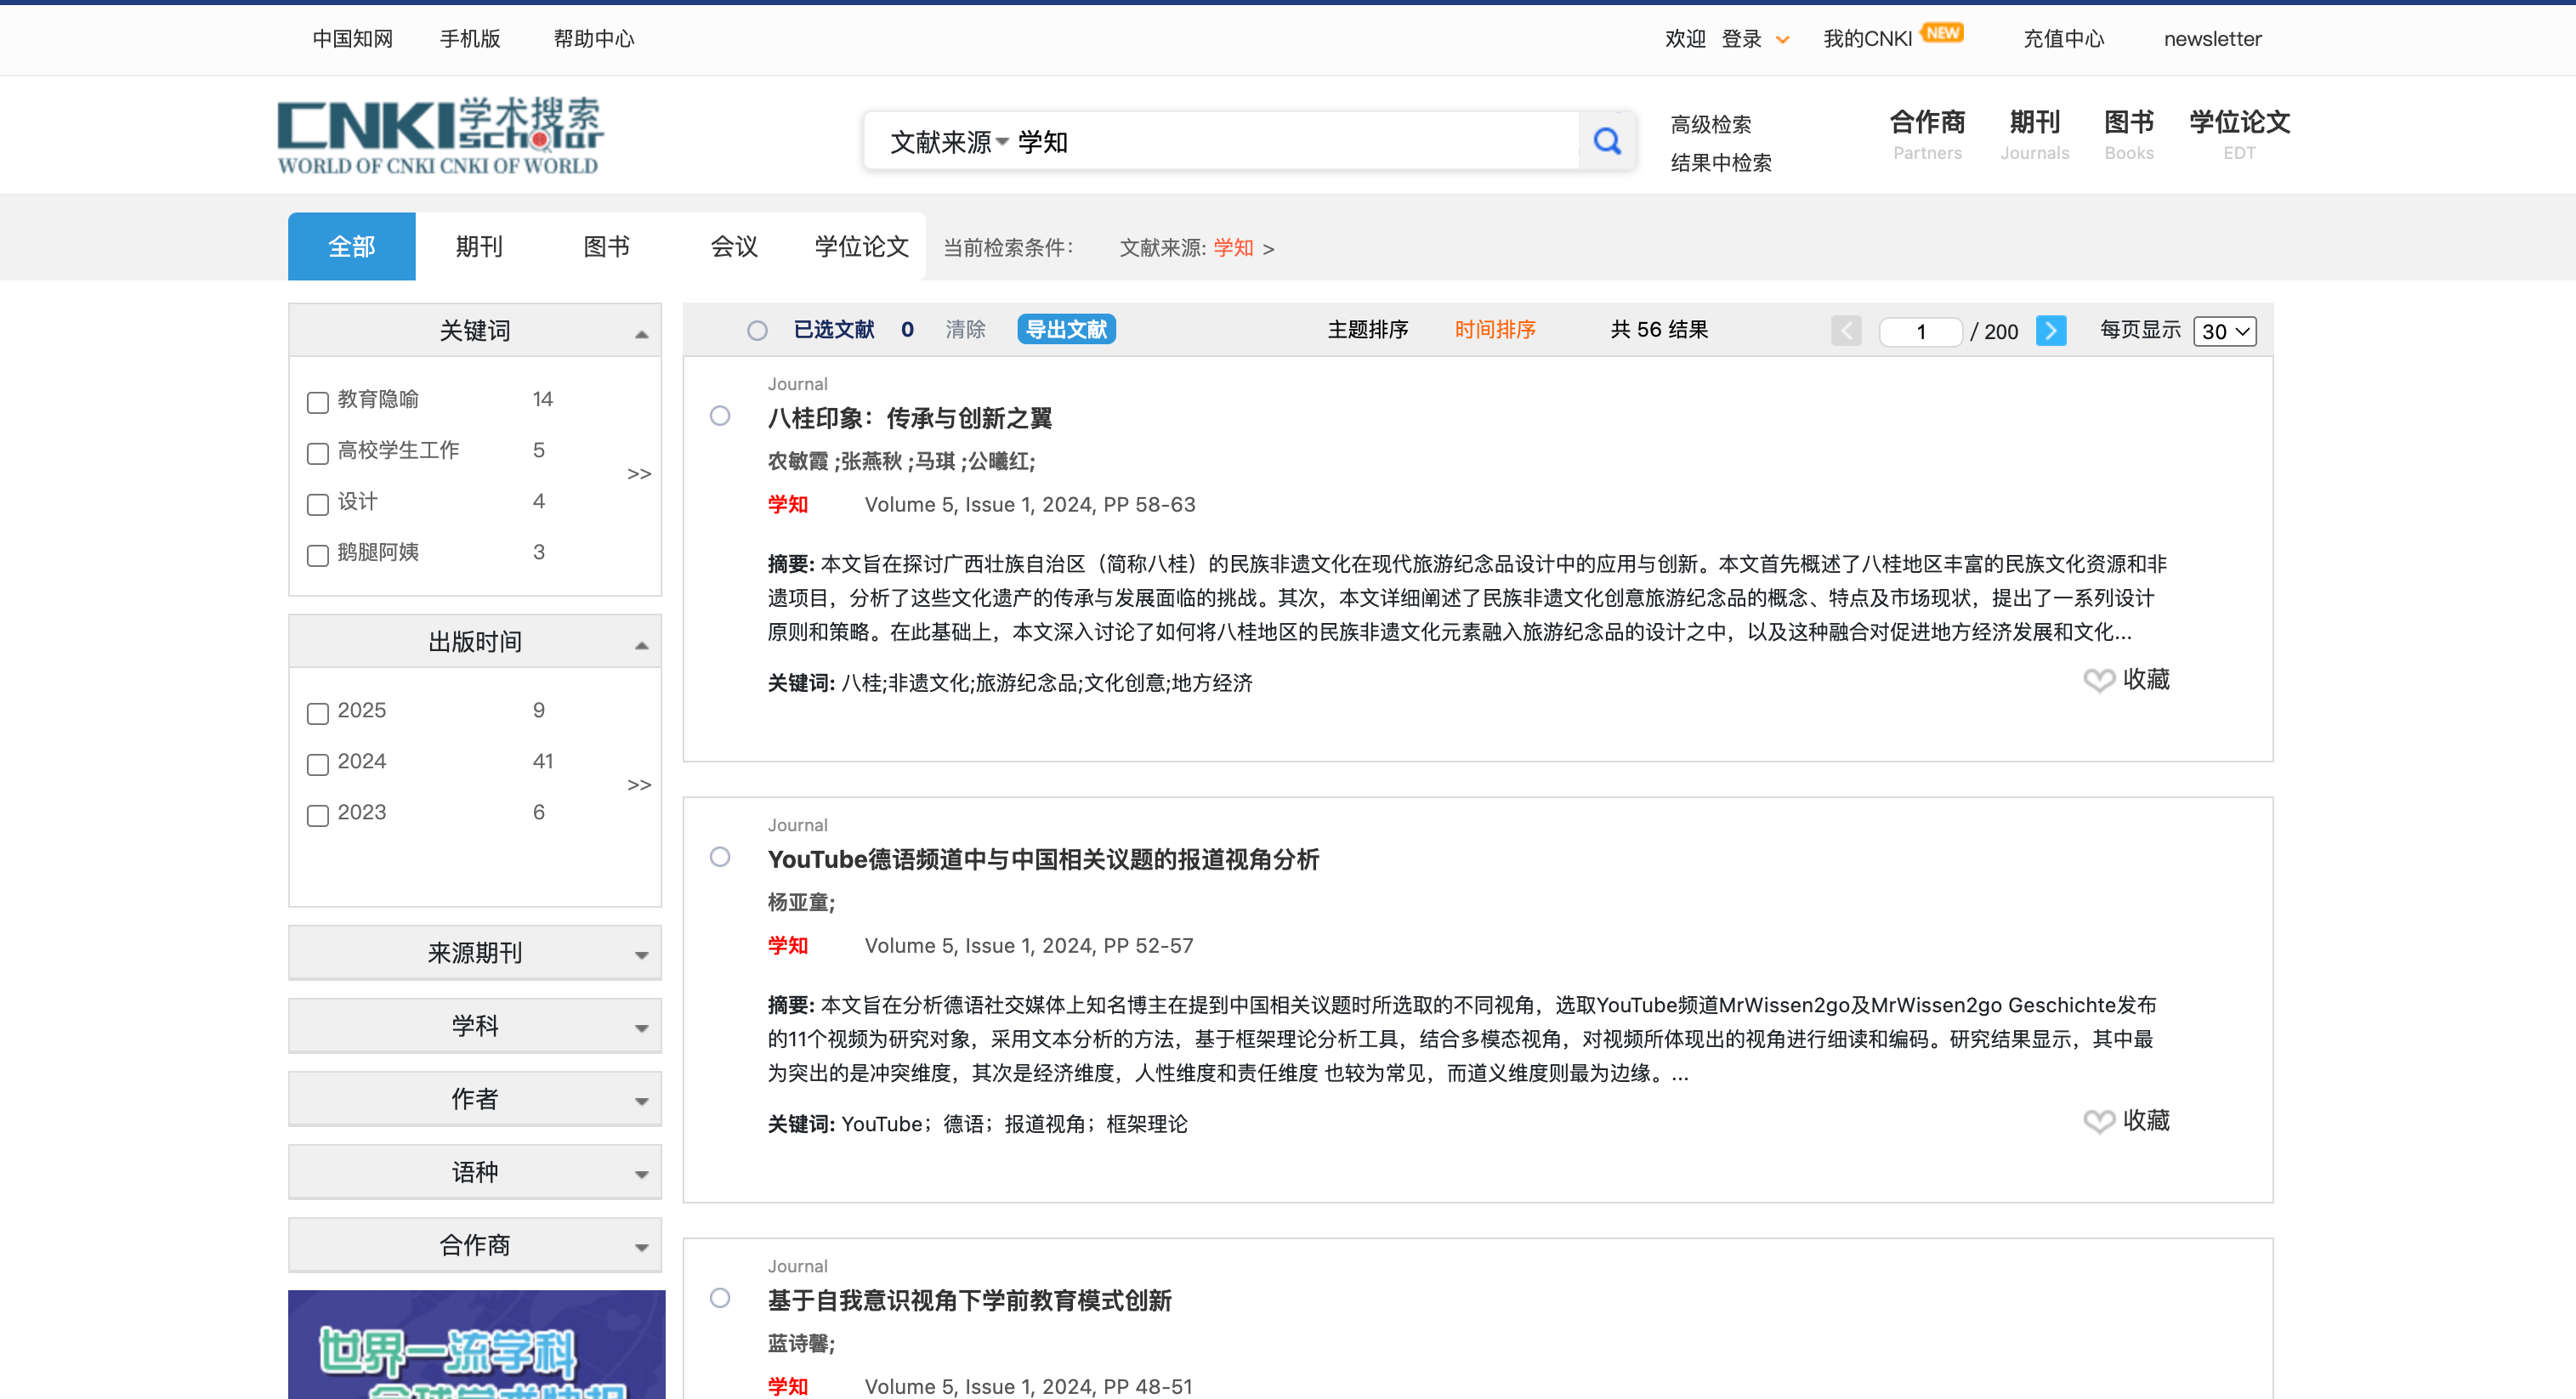Check the 设计 keyword filter
The height and width of the screenshot is (1399, 2576).
[318, 505]
